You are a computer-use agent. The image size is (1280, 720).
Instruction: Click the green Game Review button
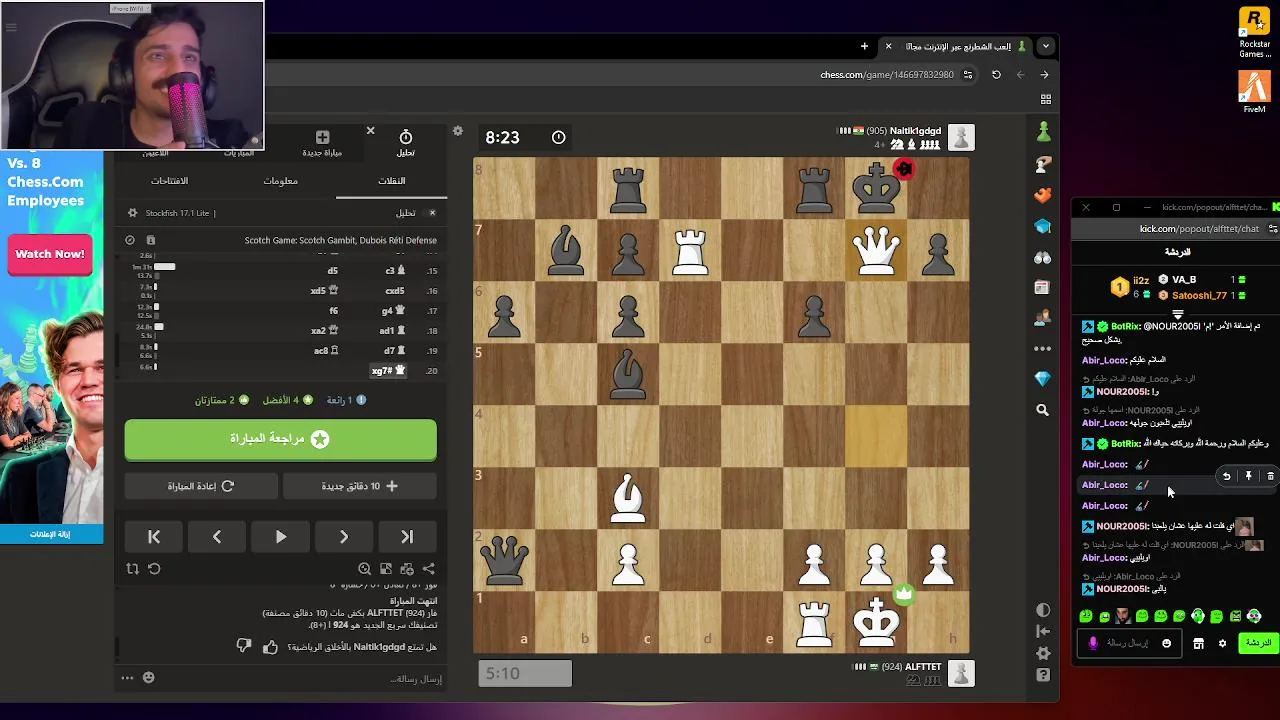(x=281, y=439)
